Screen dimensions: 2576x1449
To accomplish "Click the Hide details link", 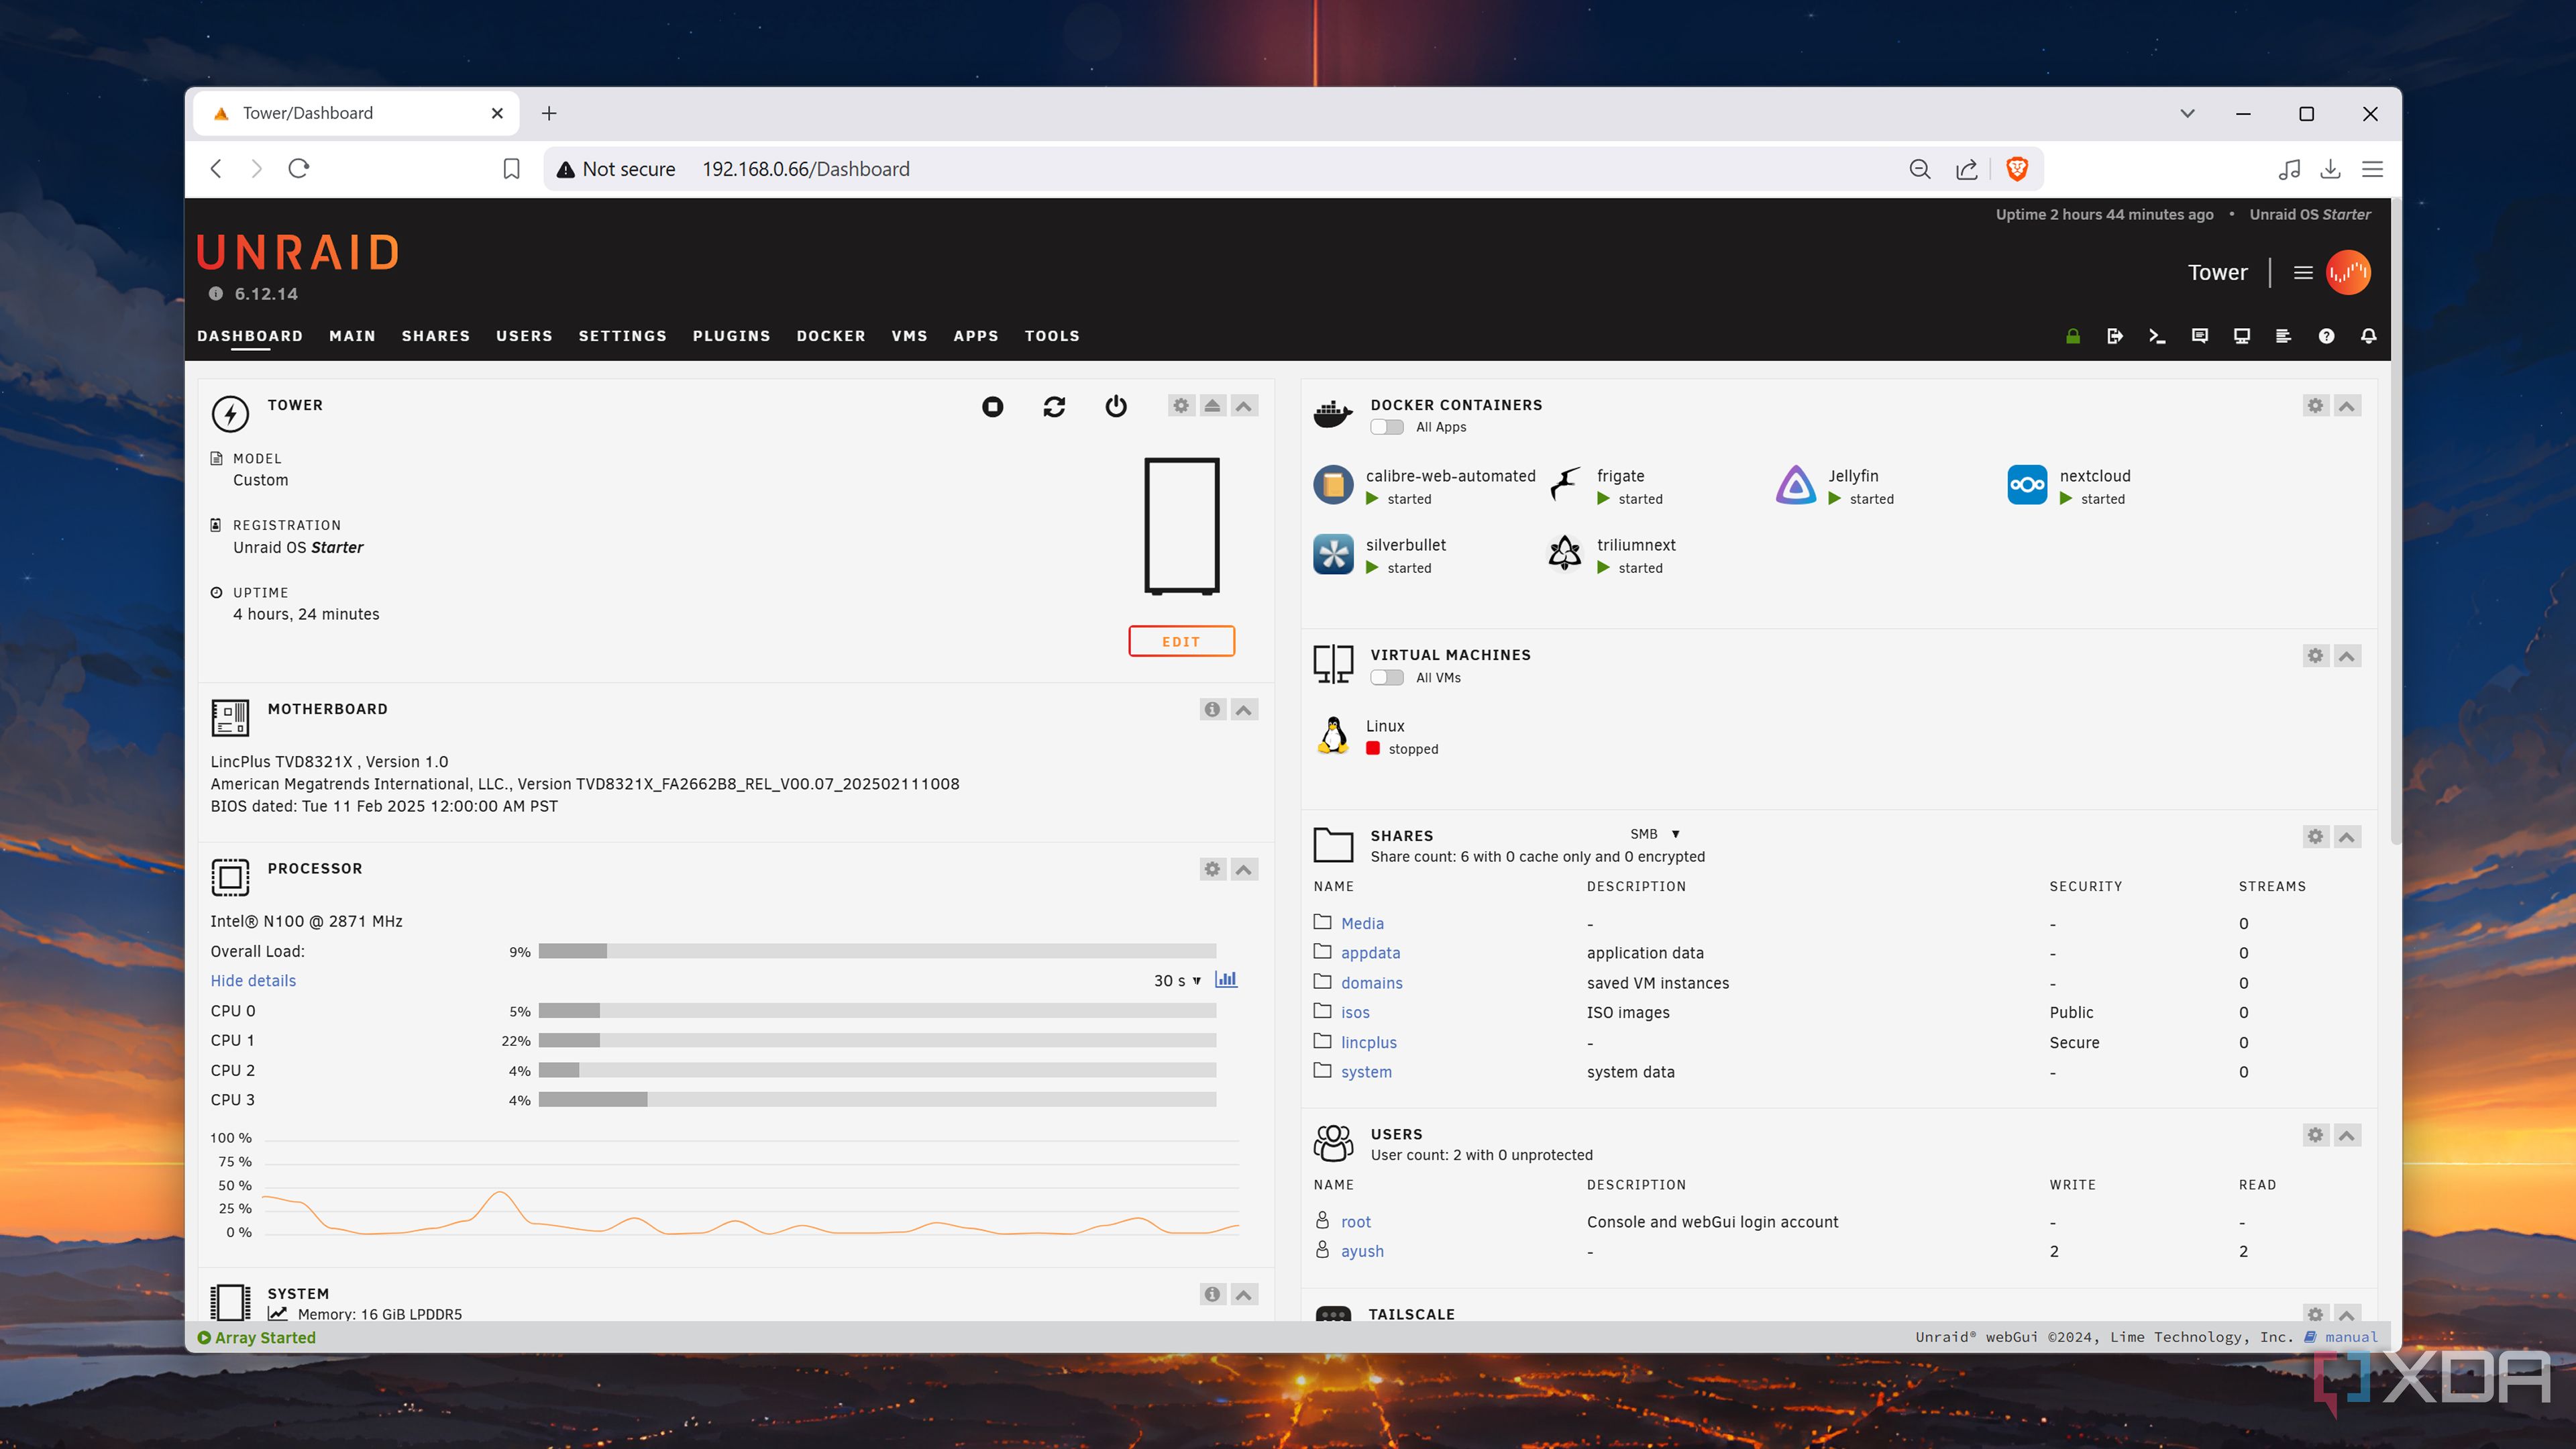I will point(253,981).
